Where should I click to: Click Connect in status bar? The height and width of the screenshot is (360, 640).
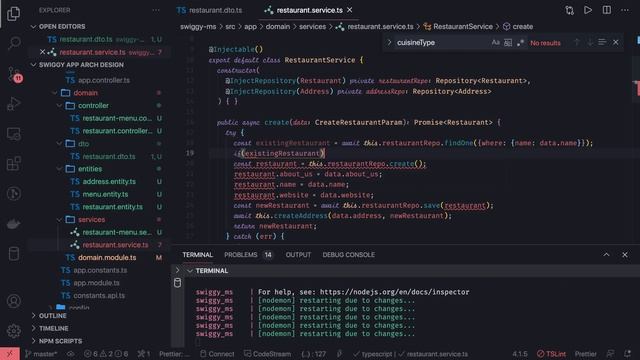[217, 354]
